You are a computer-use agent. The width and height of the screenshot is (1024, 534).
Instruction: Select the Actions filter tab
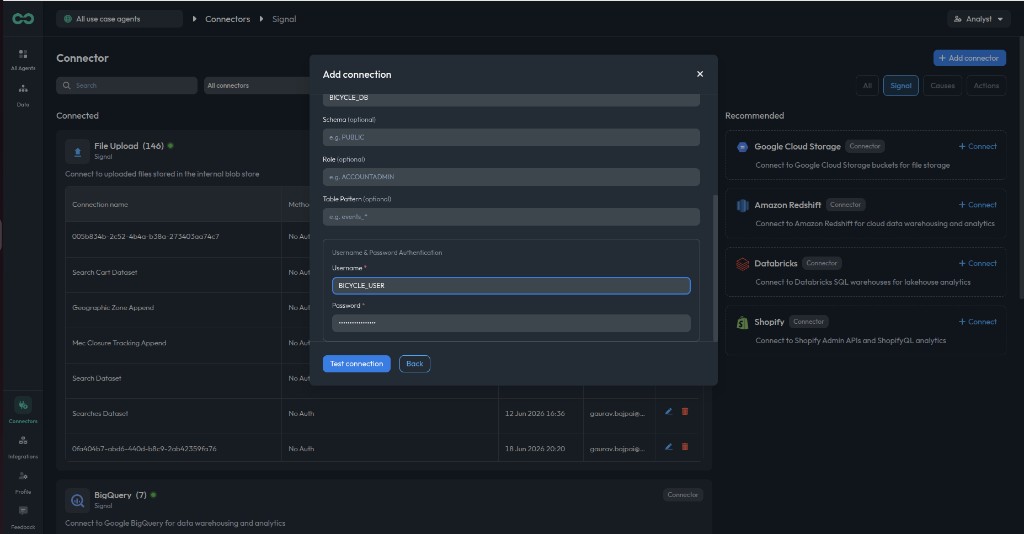(986, 86)
